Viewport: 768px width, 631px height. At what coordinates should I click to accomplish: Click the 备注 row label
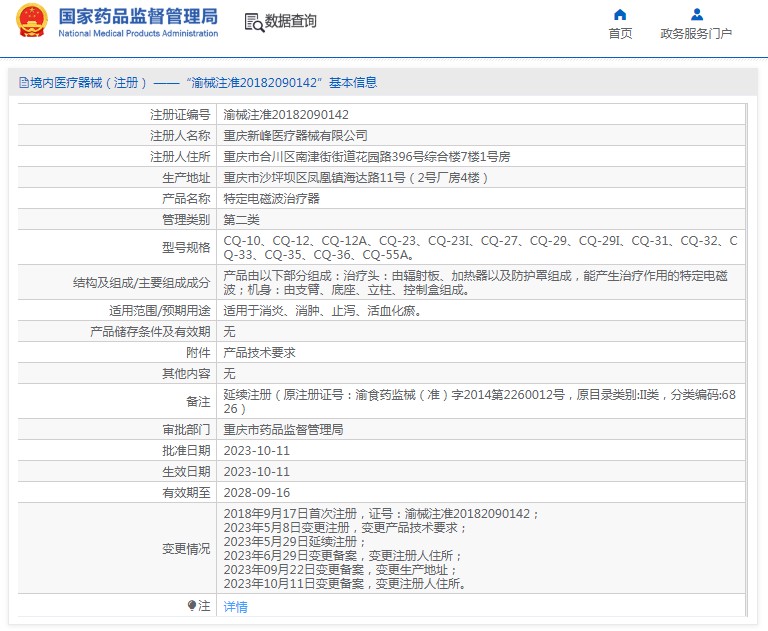(198, 402)
